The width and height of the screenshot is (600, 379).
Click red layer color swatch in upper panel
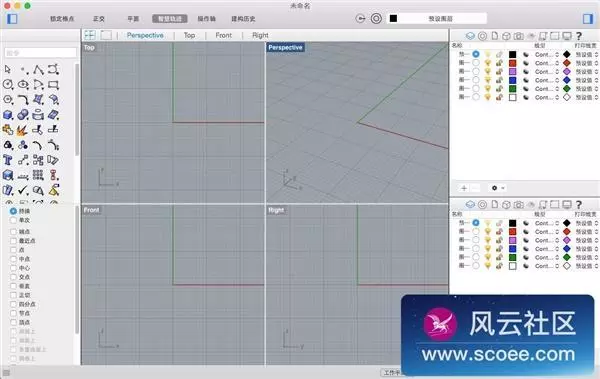click(512, 63)
